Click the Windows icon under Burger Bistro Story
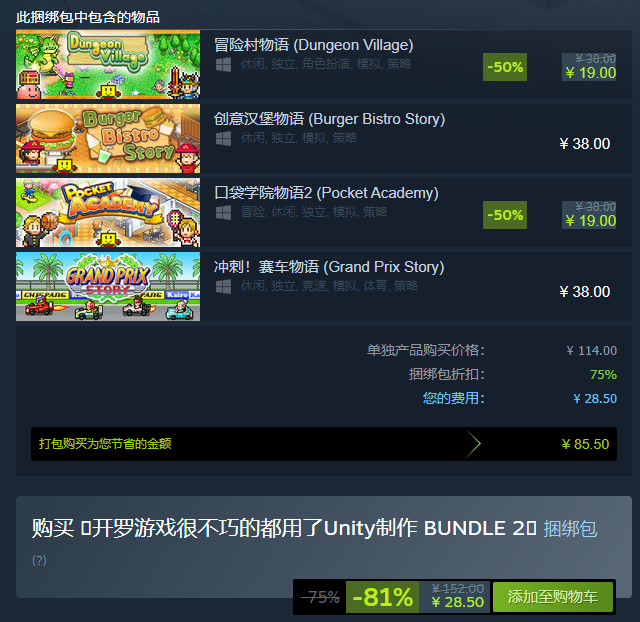 (x=223, y=139)
